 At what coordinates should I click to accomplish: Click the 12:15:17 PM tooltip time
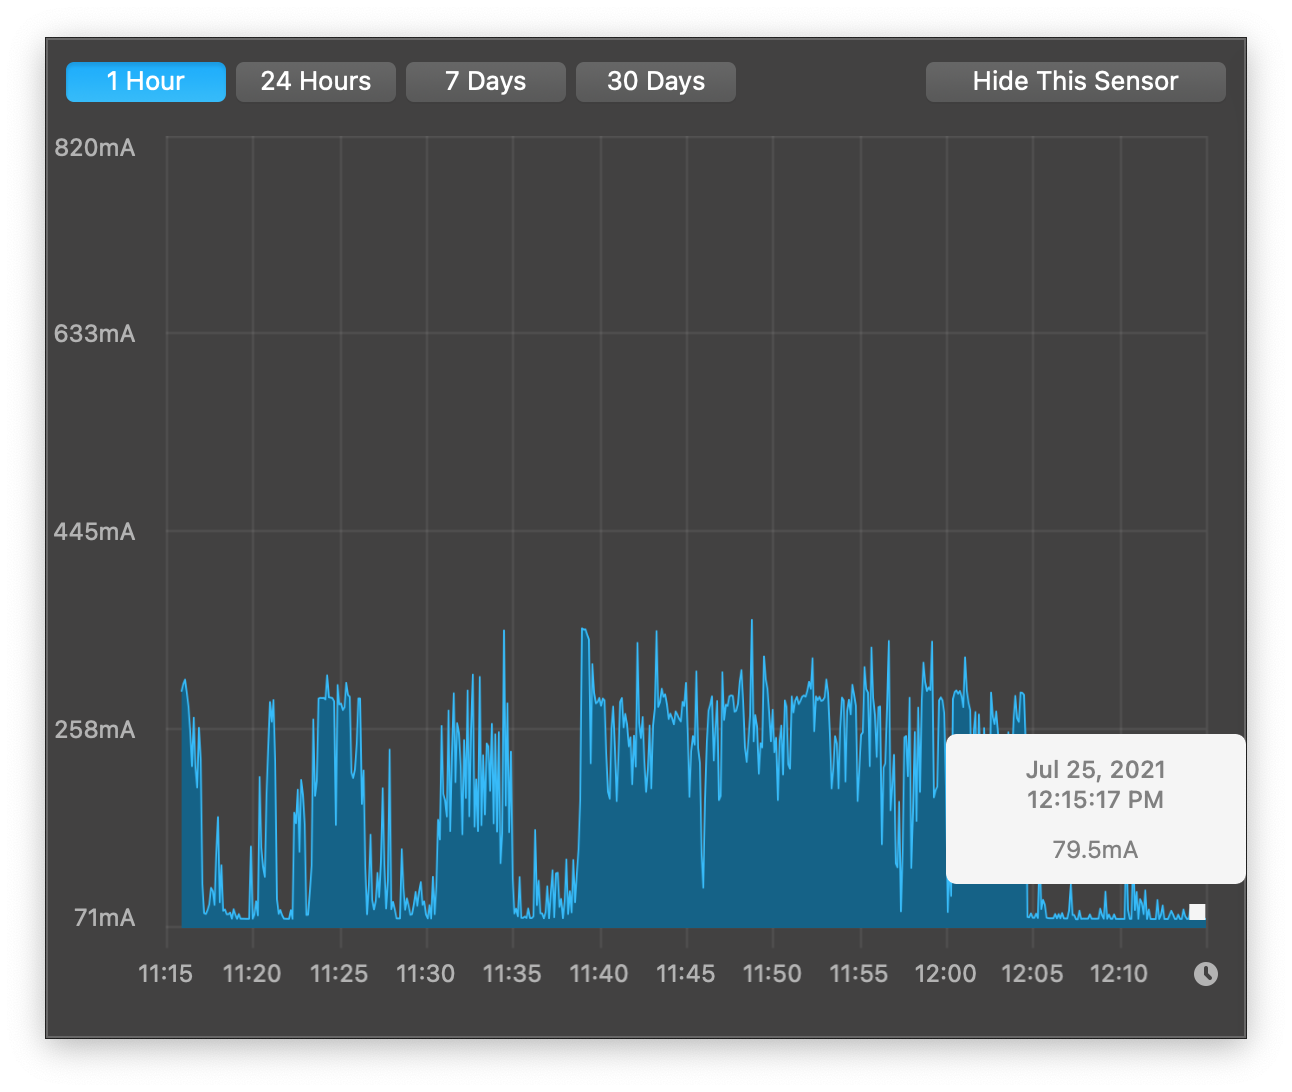coord(1096,800)
